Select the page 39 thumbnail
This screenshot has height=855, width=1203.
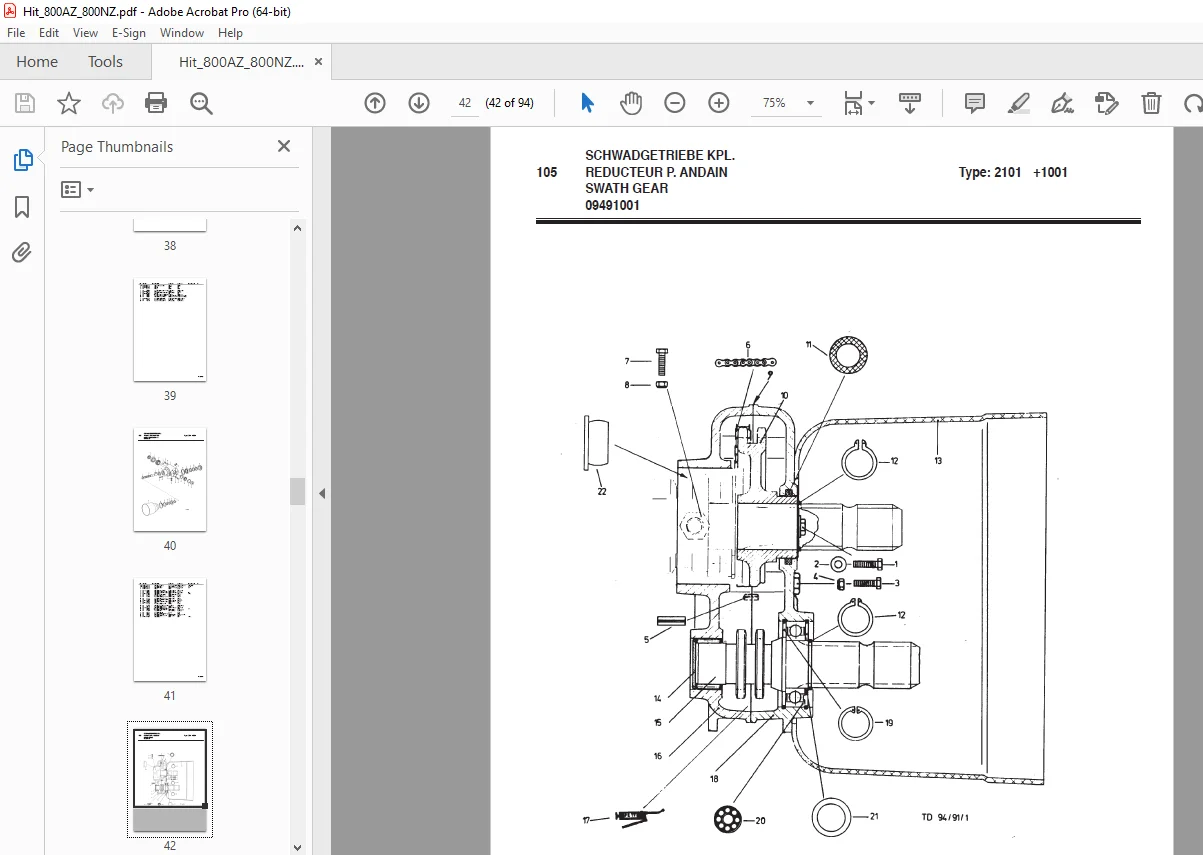(170, 330)
